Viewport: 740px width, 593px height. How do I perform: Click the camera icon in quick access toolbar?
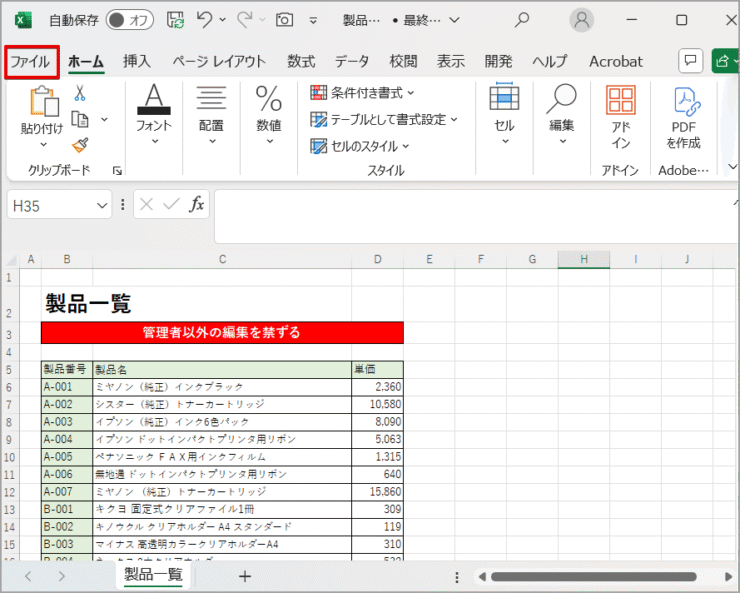284,20
